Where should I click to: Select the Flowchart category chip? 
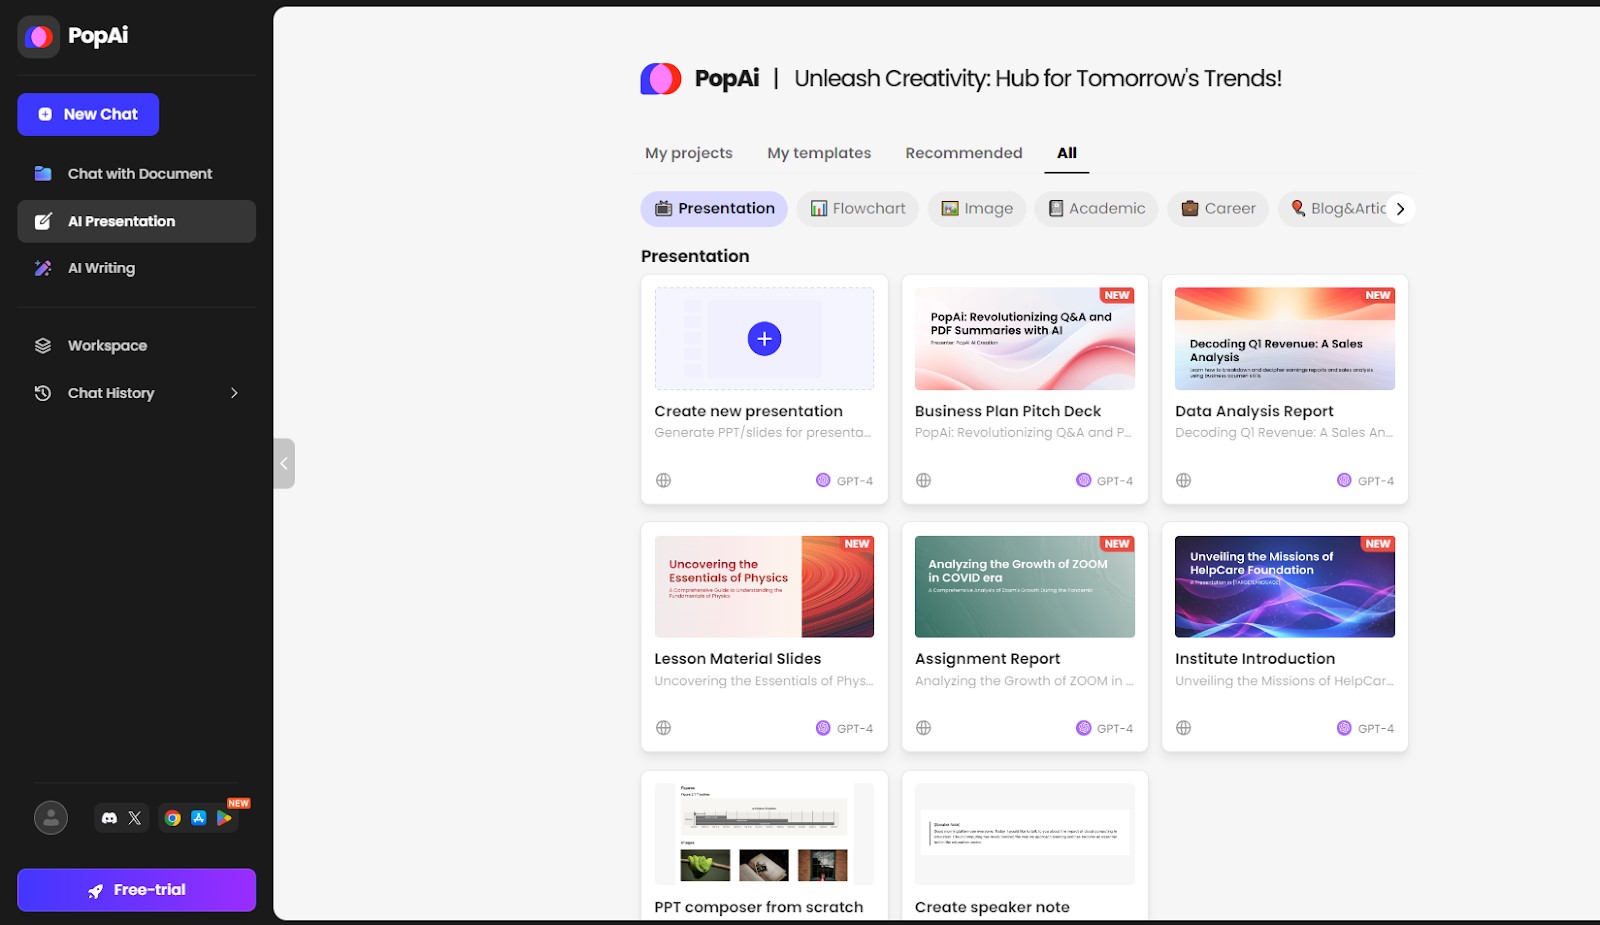pos(857,209)
